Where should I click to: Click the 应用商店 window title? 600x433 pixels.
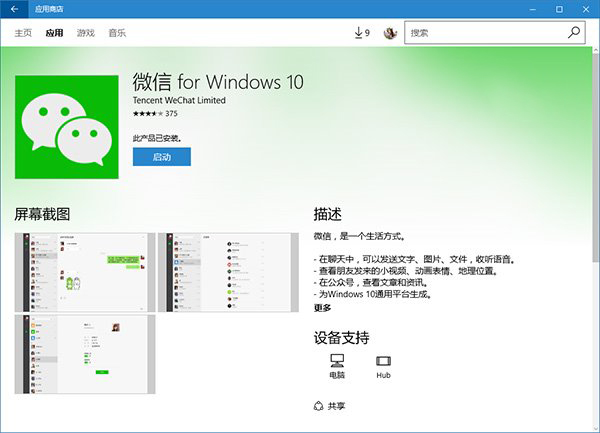tap(49, 9)
